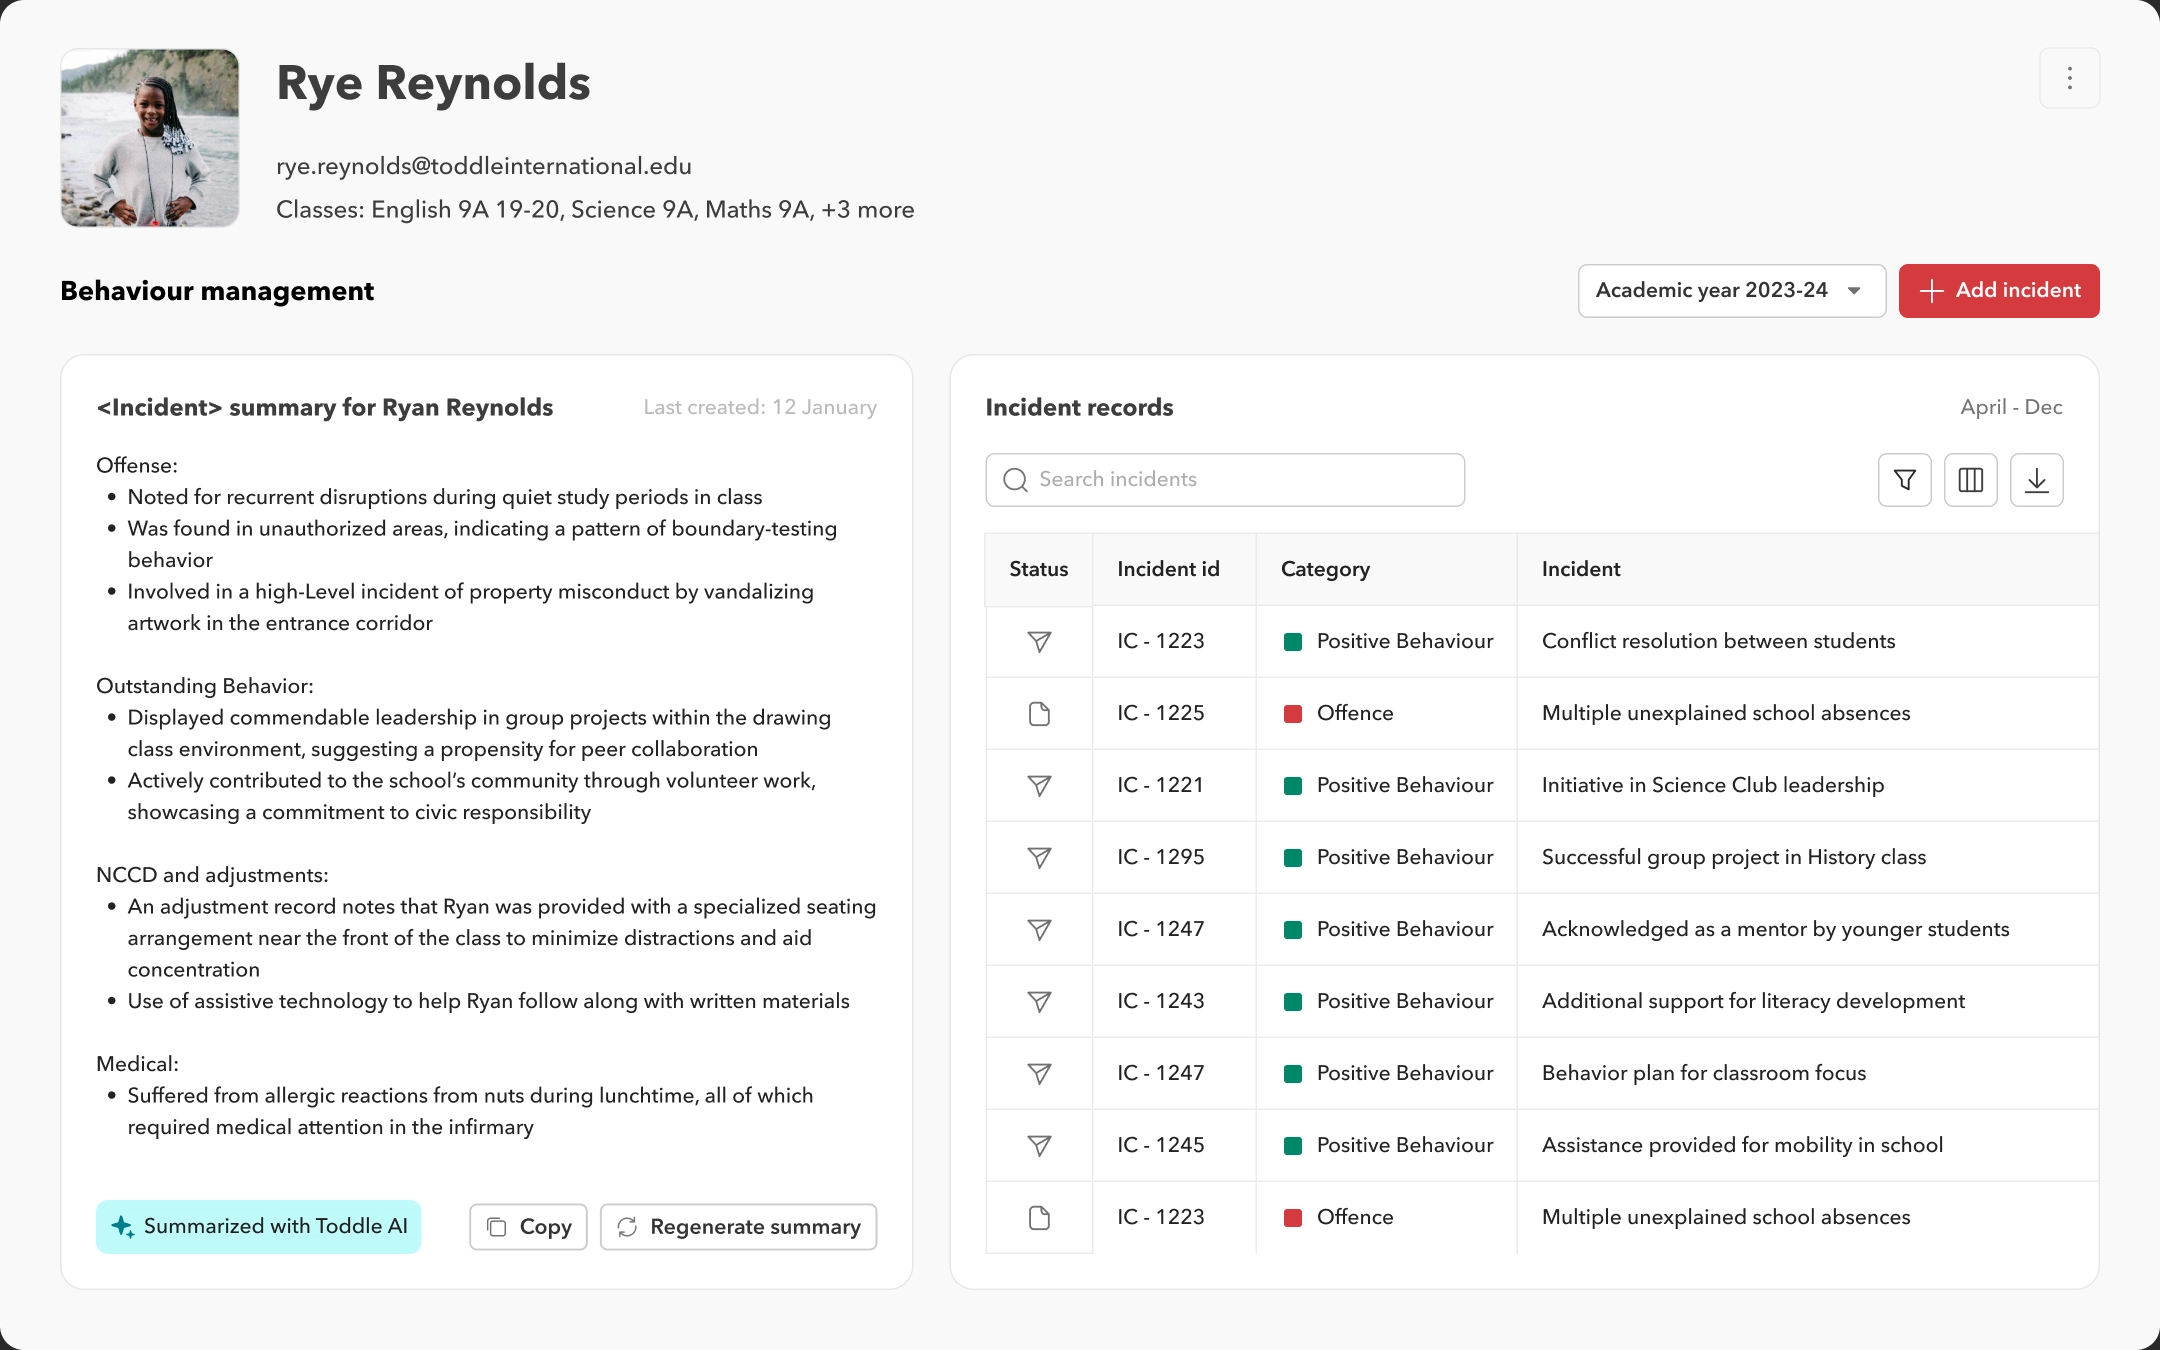Click 'Assistance provided for mobility in school'
2160x1350 pixels.
(1742, 1145)
